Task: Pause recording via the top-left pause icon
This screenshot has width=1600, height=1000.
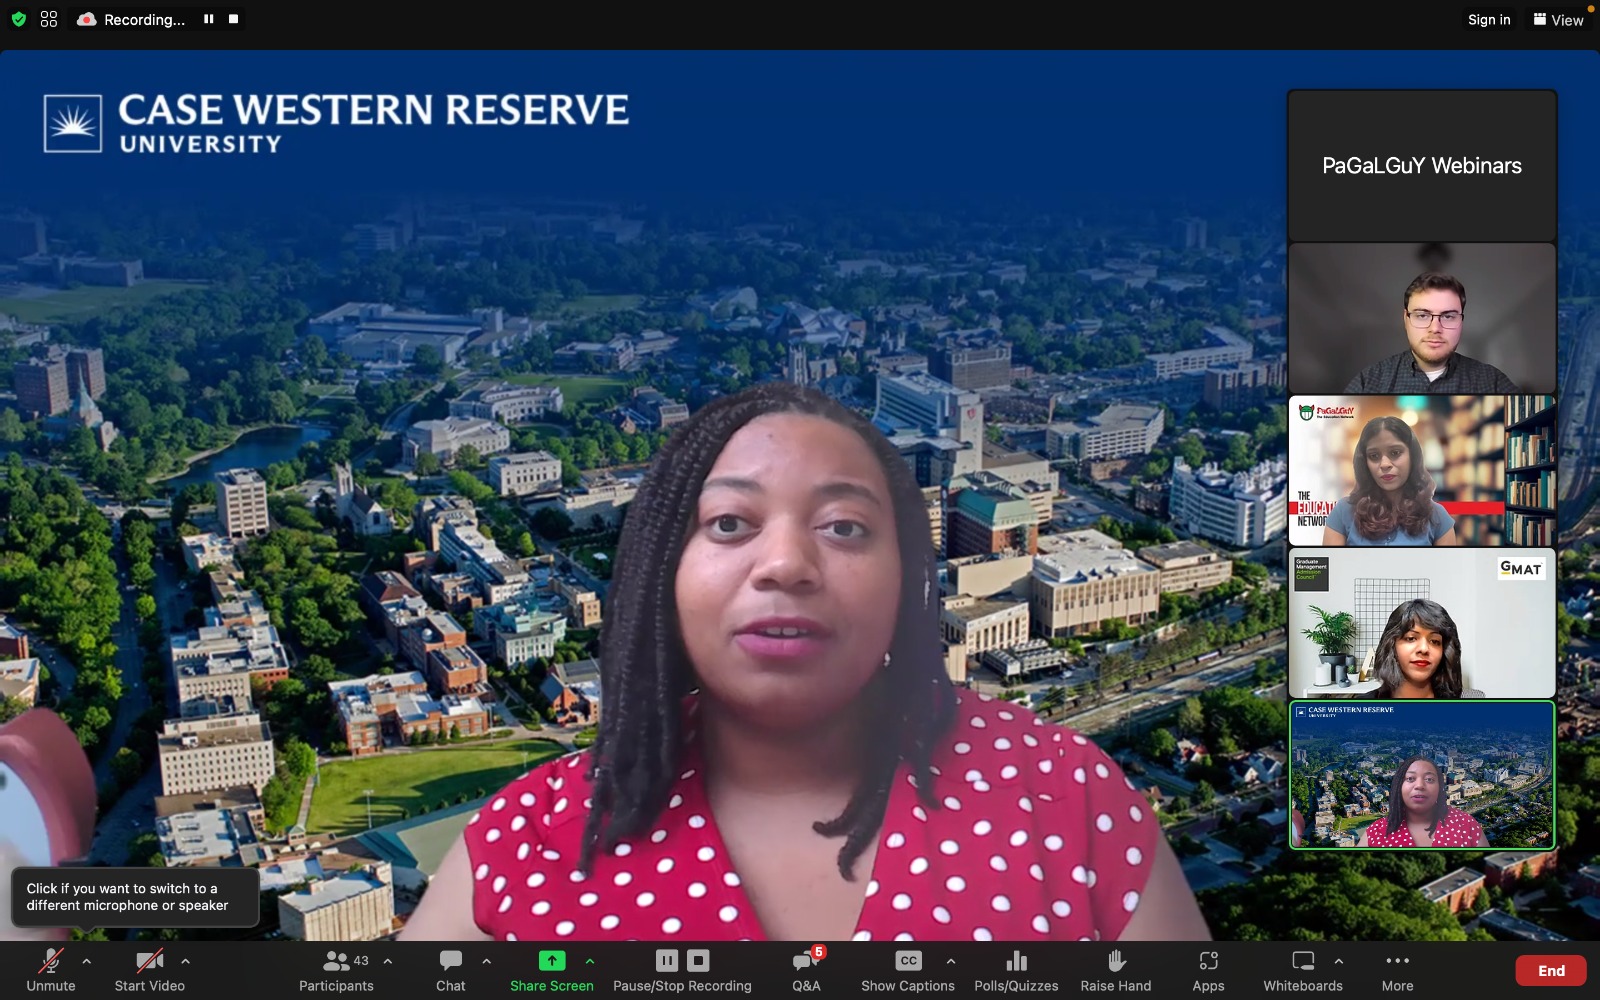Action: pos(209,19)
